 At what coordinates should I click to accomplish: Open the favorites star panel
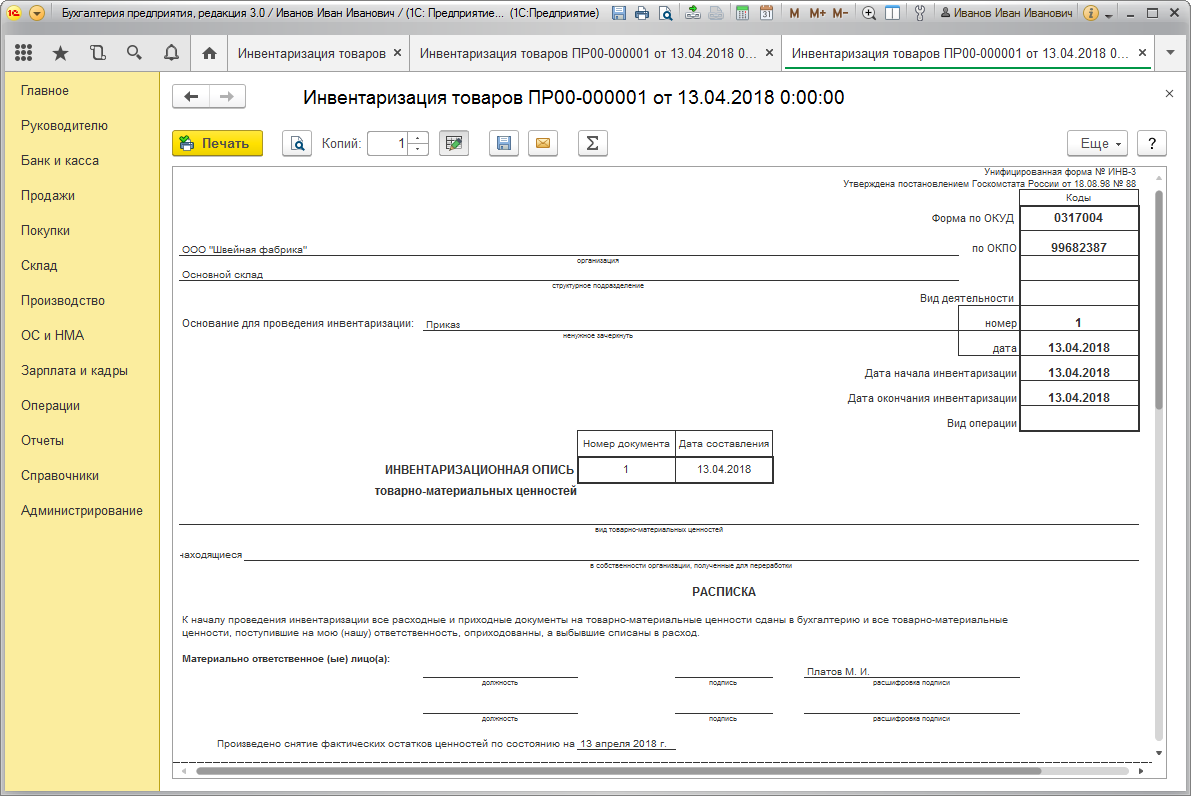pyautogui.click(x=60, y=53)
